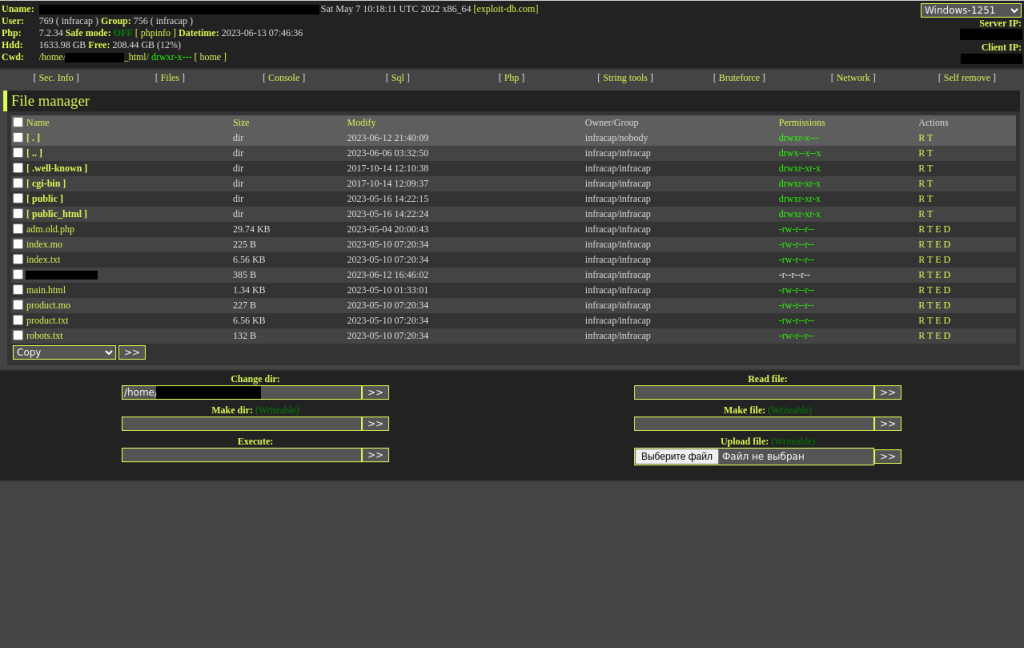The height and width of the screenshot is (648, 1024).
Task: Sort the file list by Size column
Action: 241,123
